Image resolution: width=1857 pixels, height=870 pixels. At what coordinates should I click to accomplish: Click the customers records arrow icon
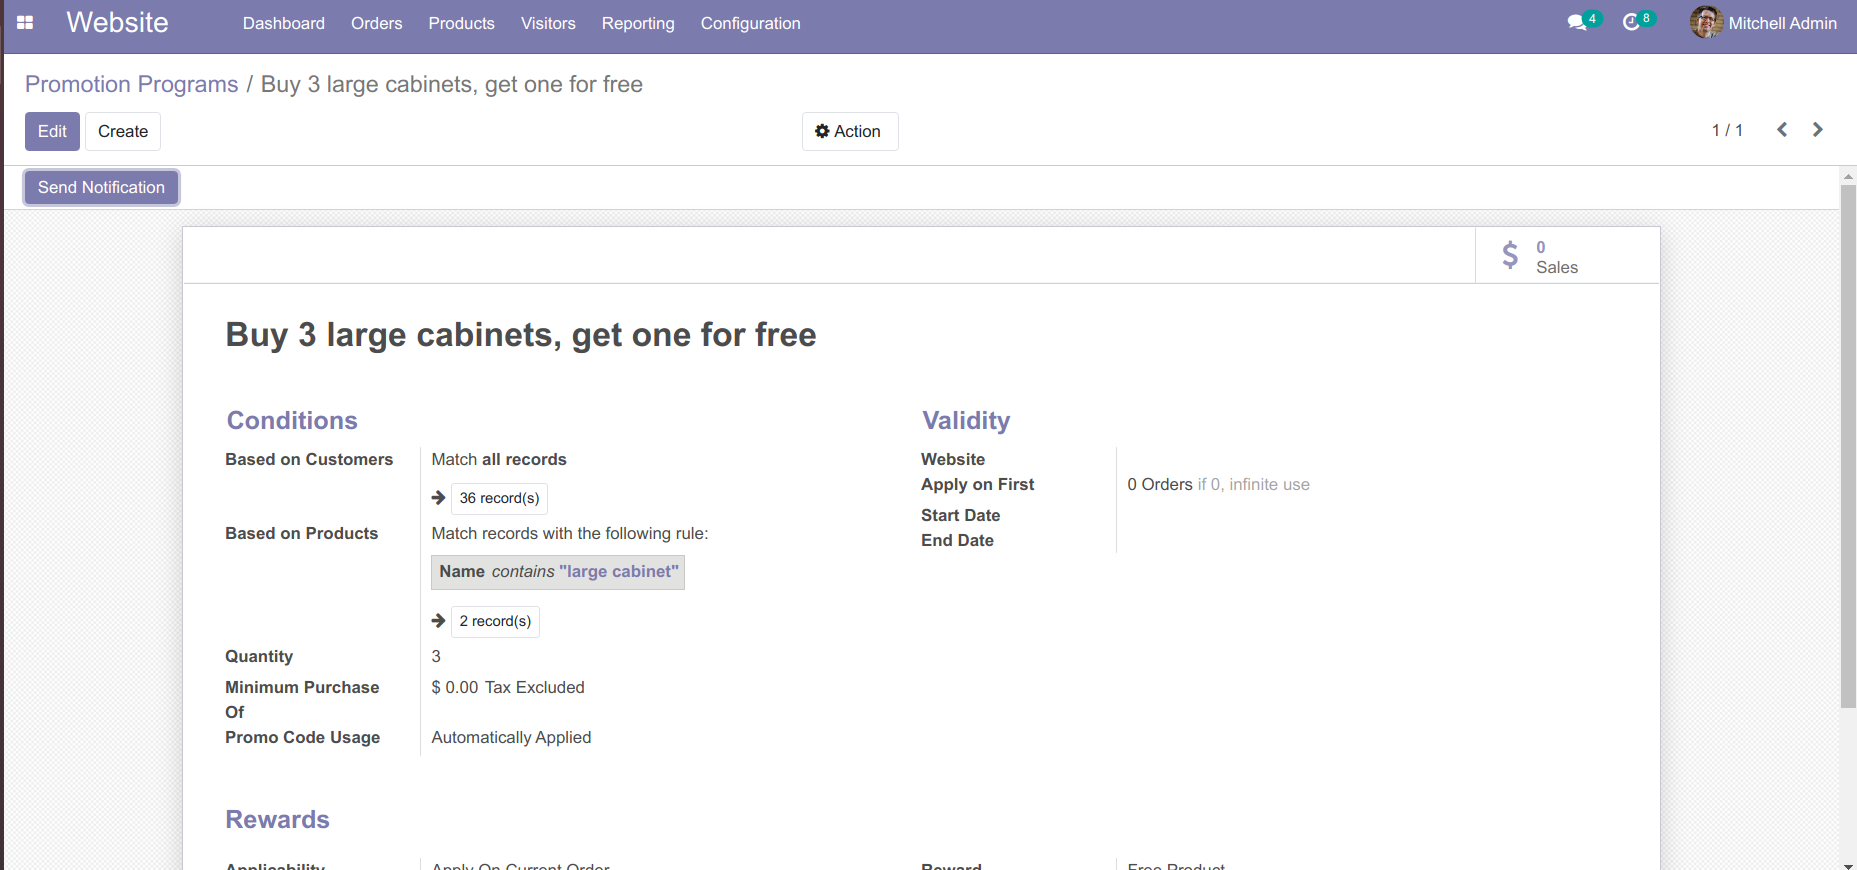coord(438,498)
